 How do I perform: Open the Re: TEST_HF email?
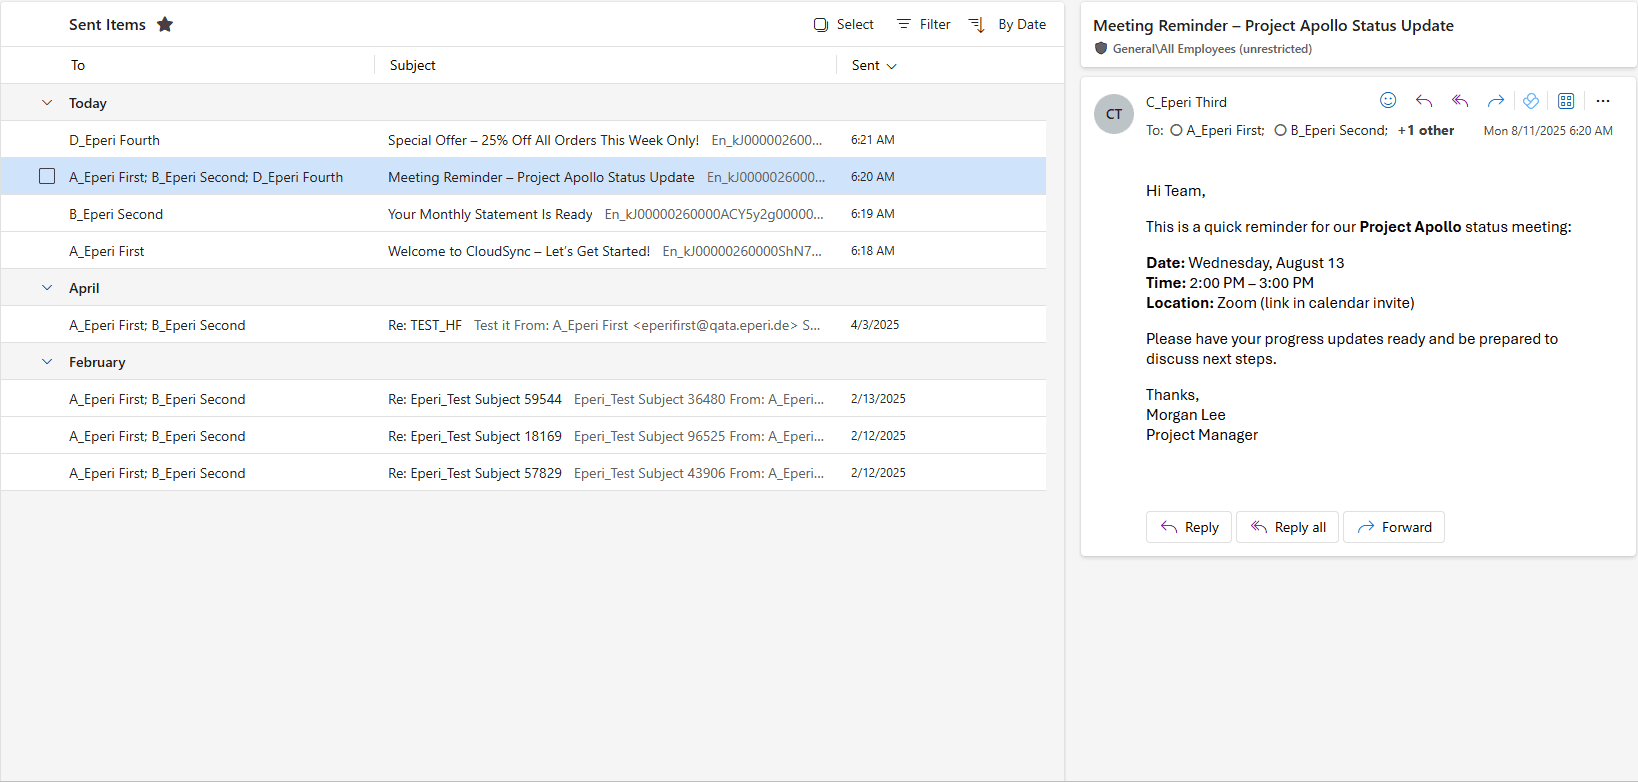tap(523, 325)
